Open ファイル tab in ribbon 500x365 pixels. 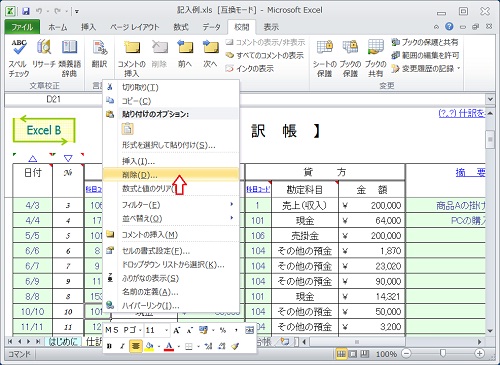22,27
